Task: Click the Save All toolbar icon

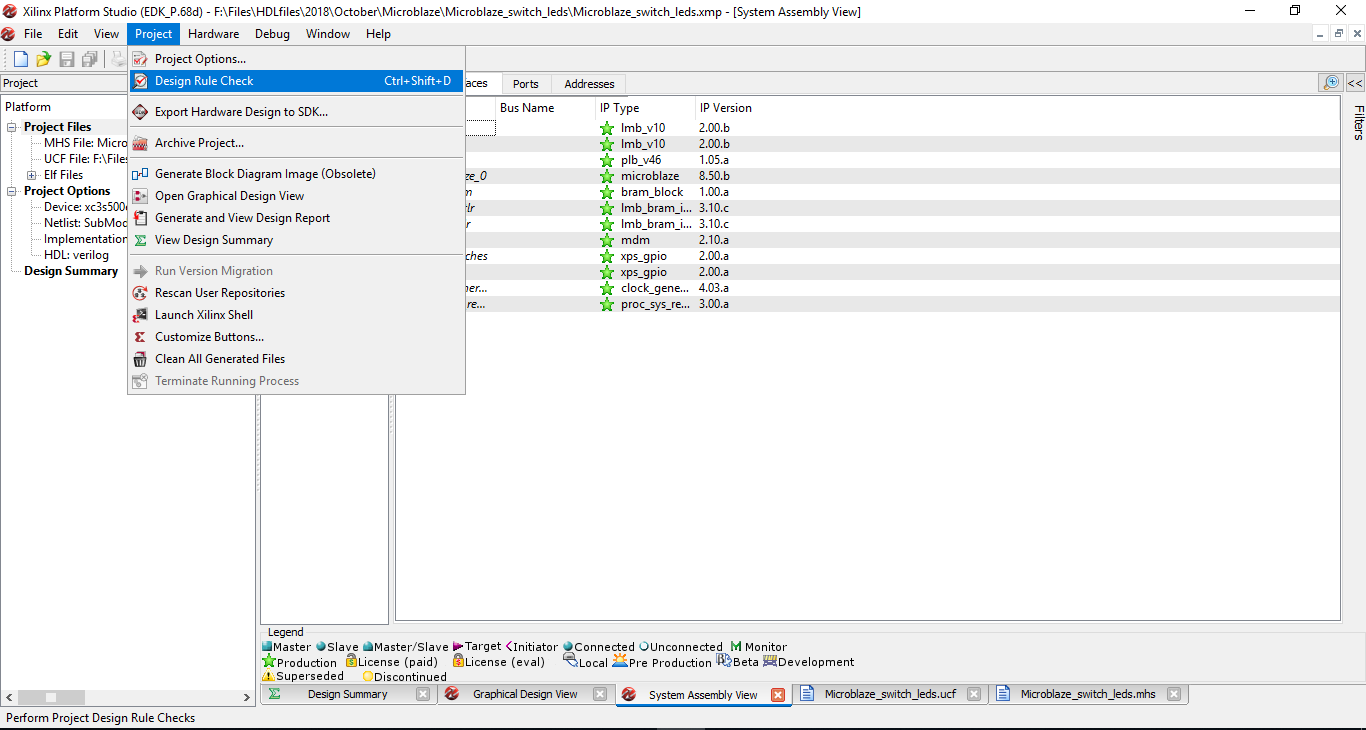Action: click(90, 59)
